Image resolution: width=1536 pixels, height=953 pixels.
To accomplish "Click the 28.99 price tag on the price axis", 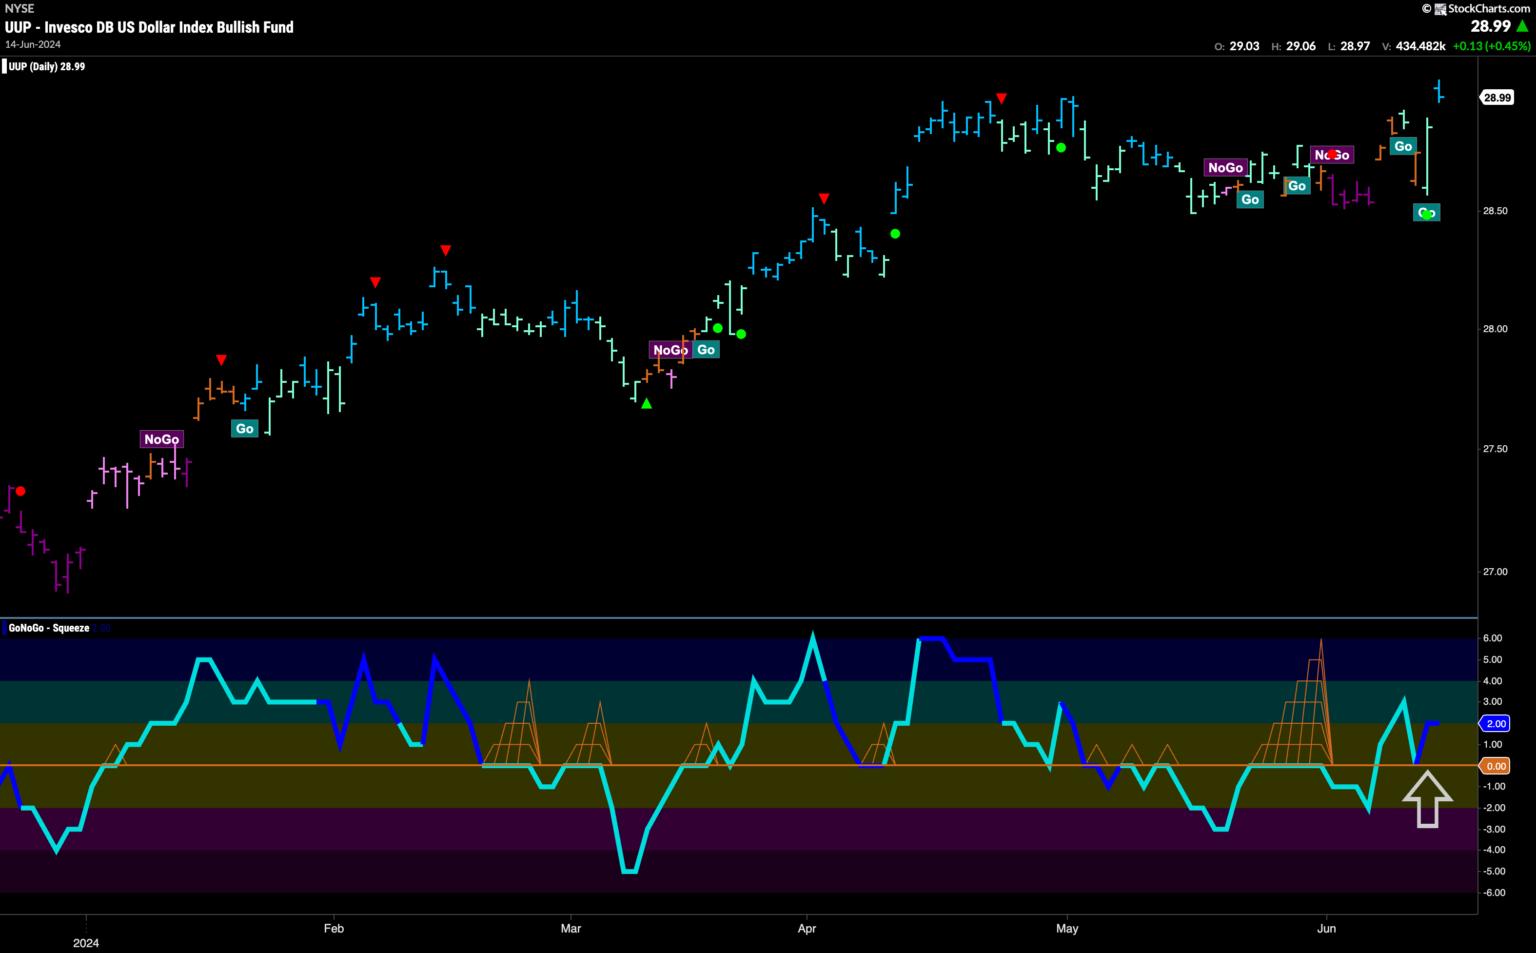I will pyautogui.click(x=1496, y=98).
